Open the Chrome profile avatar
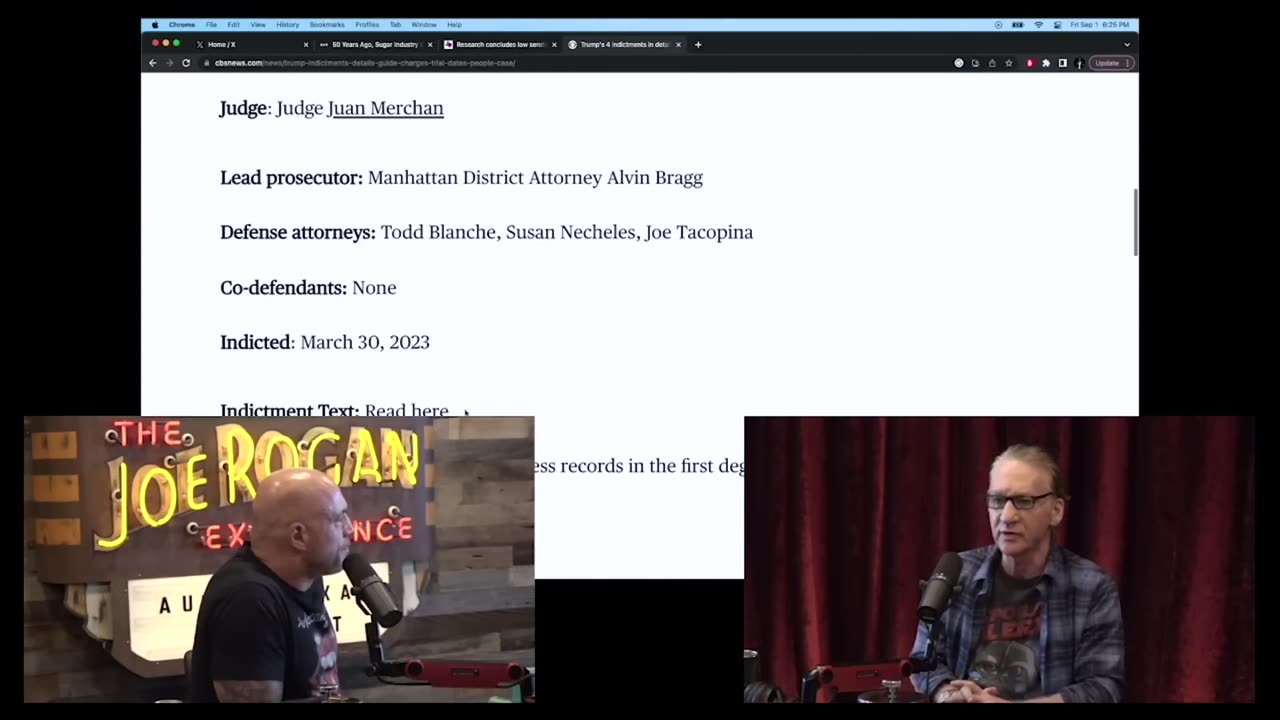1280x720 pixels. 1079,63
